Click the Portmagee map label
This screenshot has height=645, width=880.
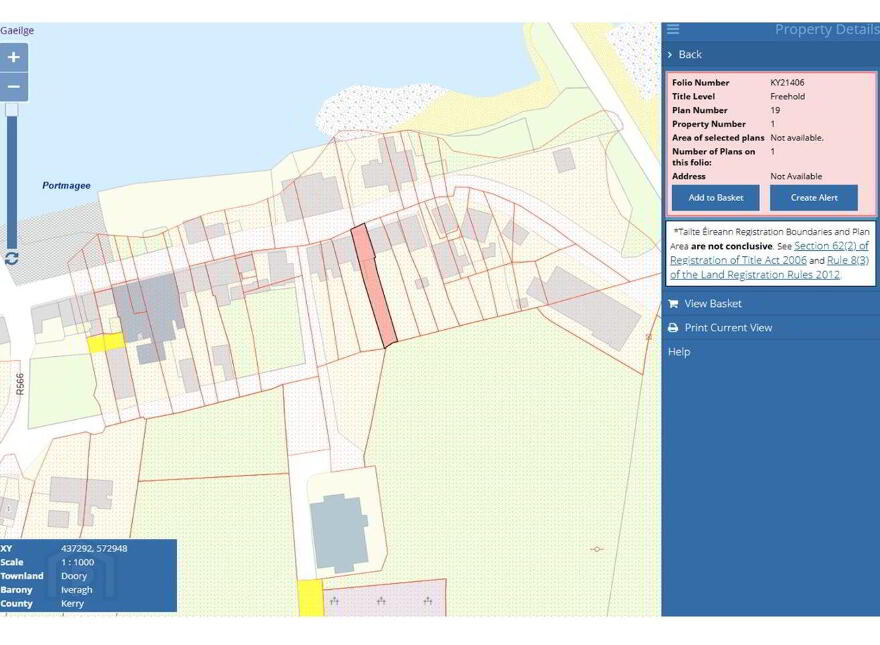66,185
